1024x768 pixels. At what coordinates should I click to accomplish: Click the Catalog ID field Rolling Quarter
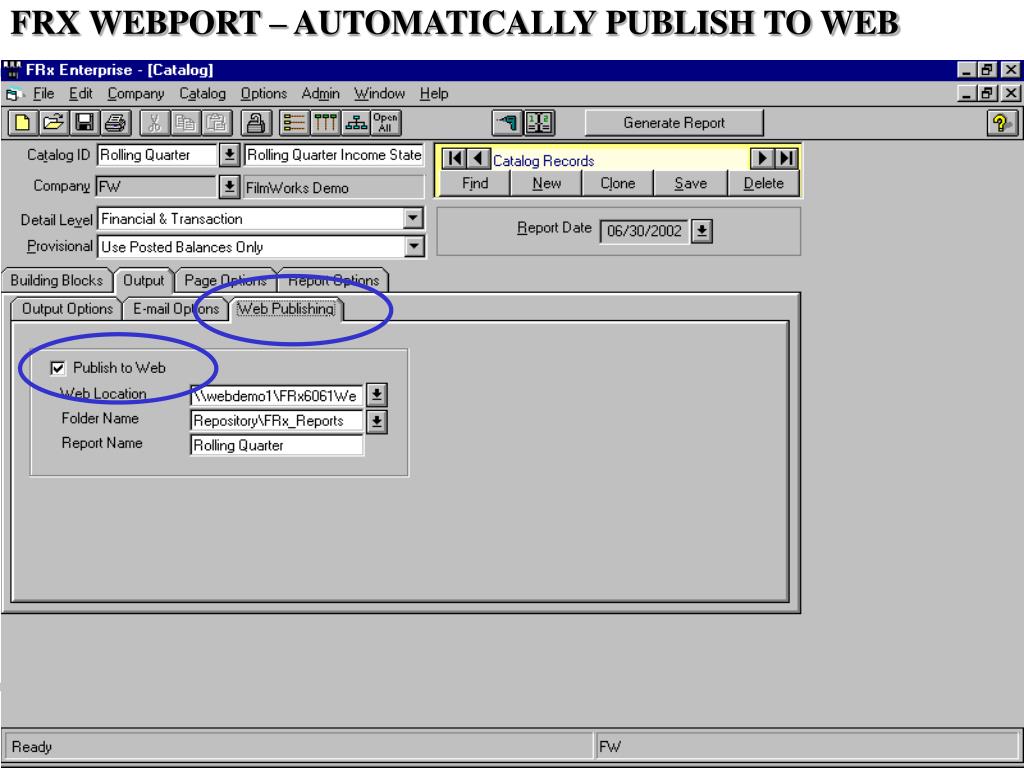[x=157, y=155]
